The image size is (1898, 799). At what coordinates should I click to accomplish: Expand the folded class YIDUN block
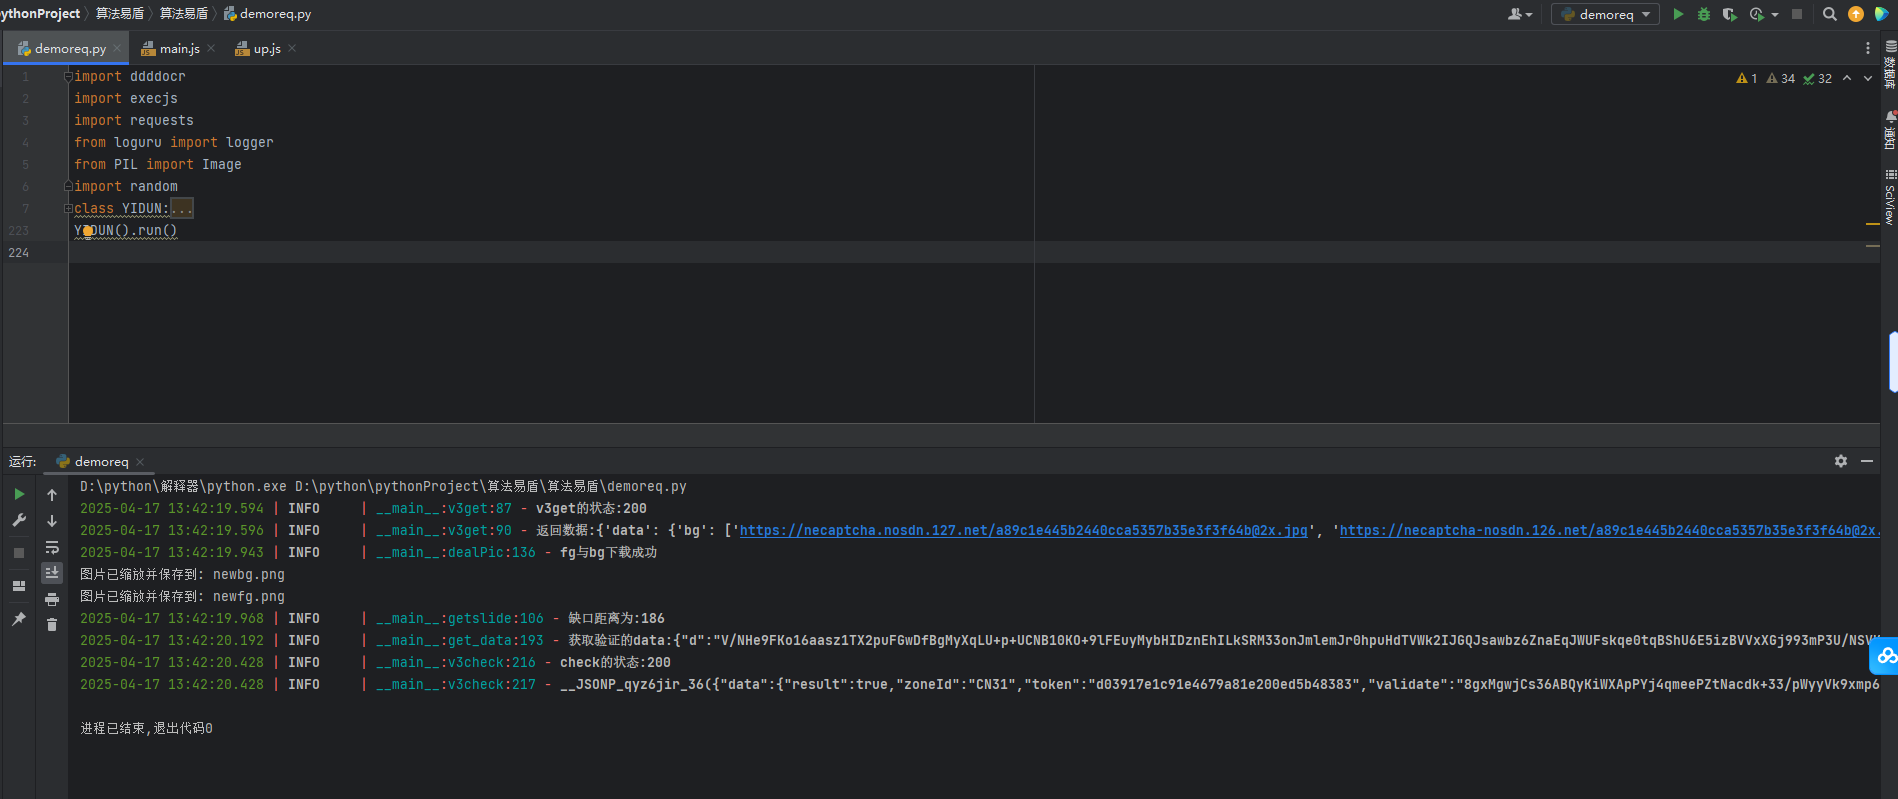pos(181,208)
